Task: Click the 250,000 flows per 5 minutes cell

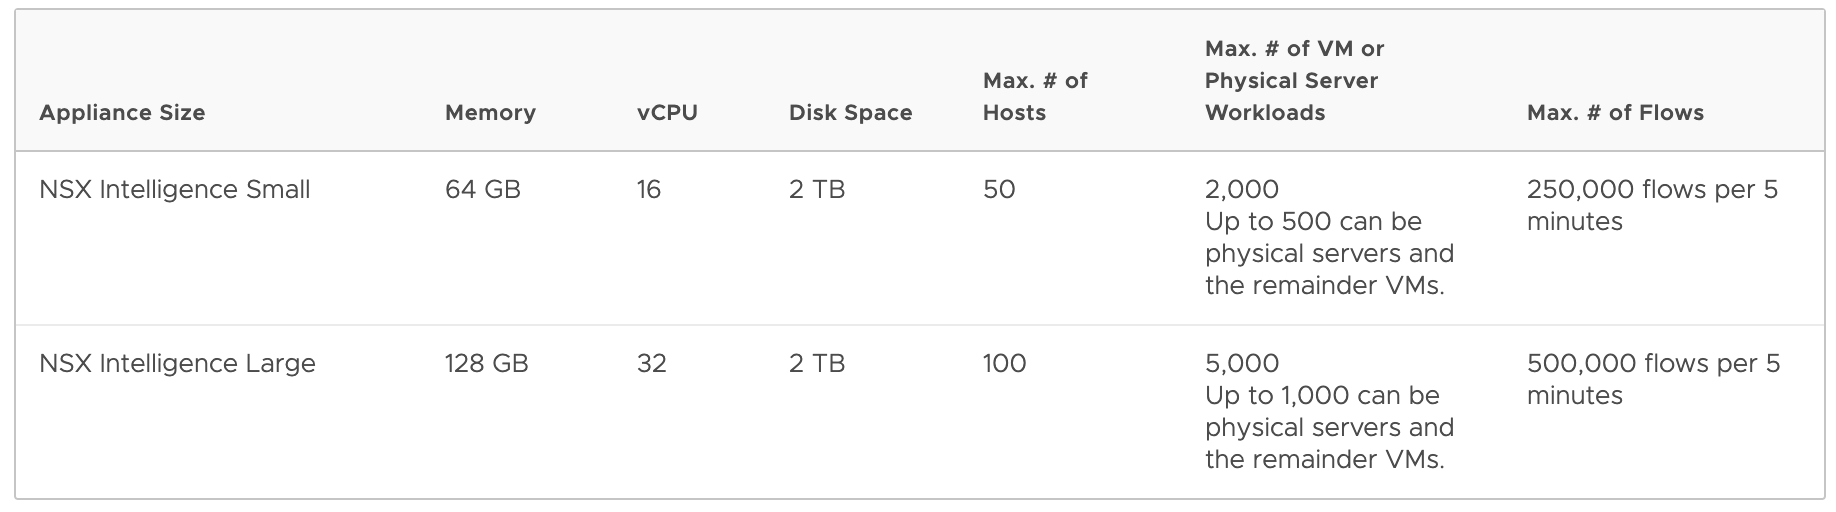Action: [x=1652, y=205]
